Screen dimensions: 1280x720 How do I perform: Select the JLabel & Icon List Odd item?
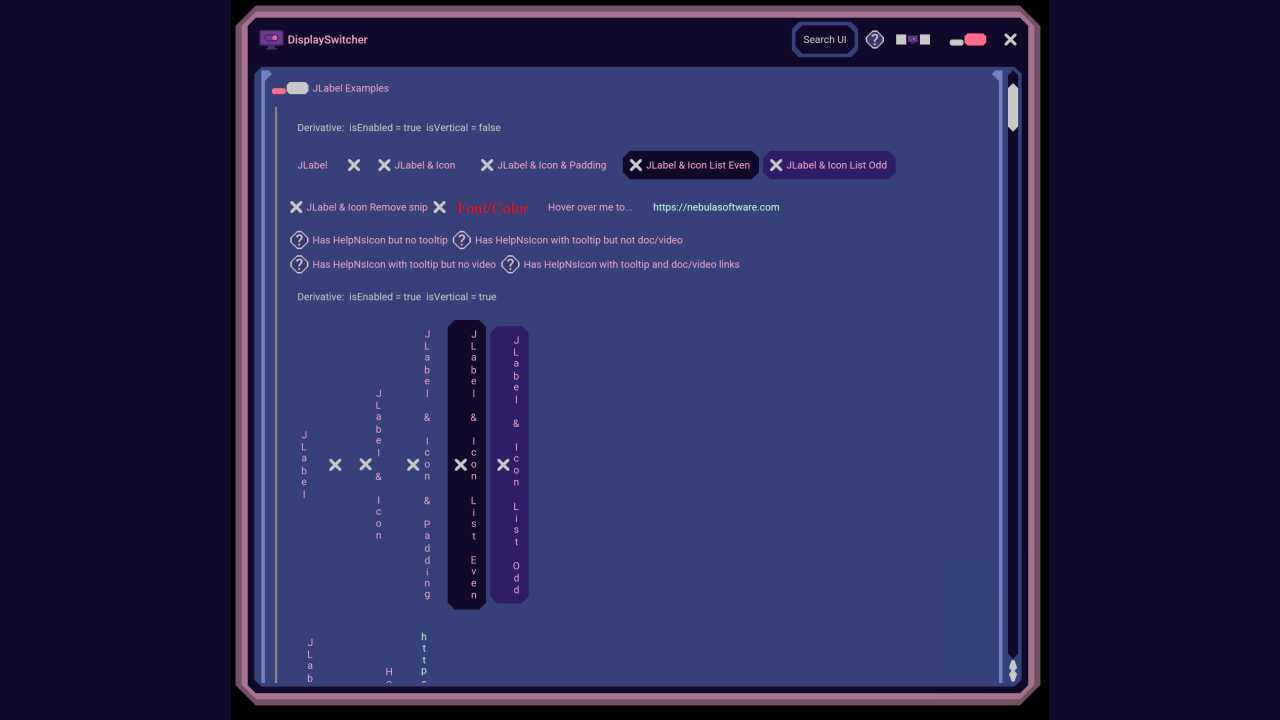pyautogui.click(x=829, y=165)
